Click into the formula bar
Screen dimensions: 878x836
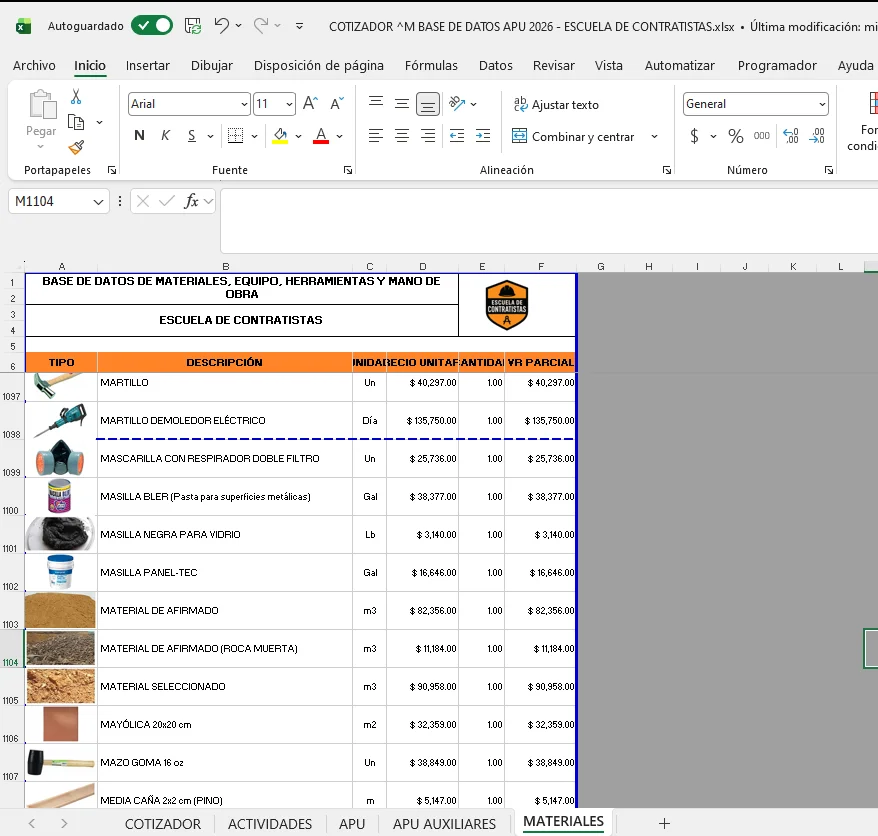pos(549,221)
